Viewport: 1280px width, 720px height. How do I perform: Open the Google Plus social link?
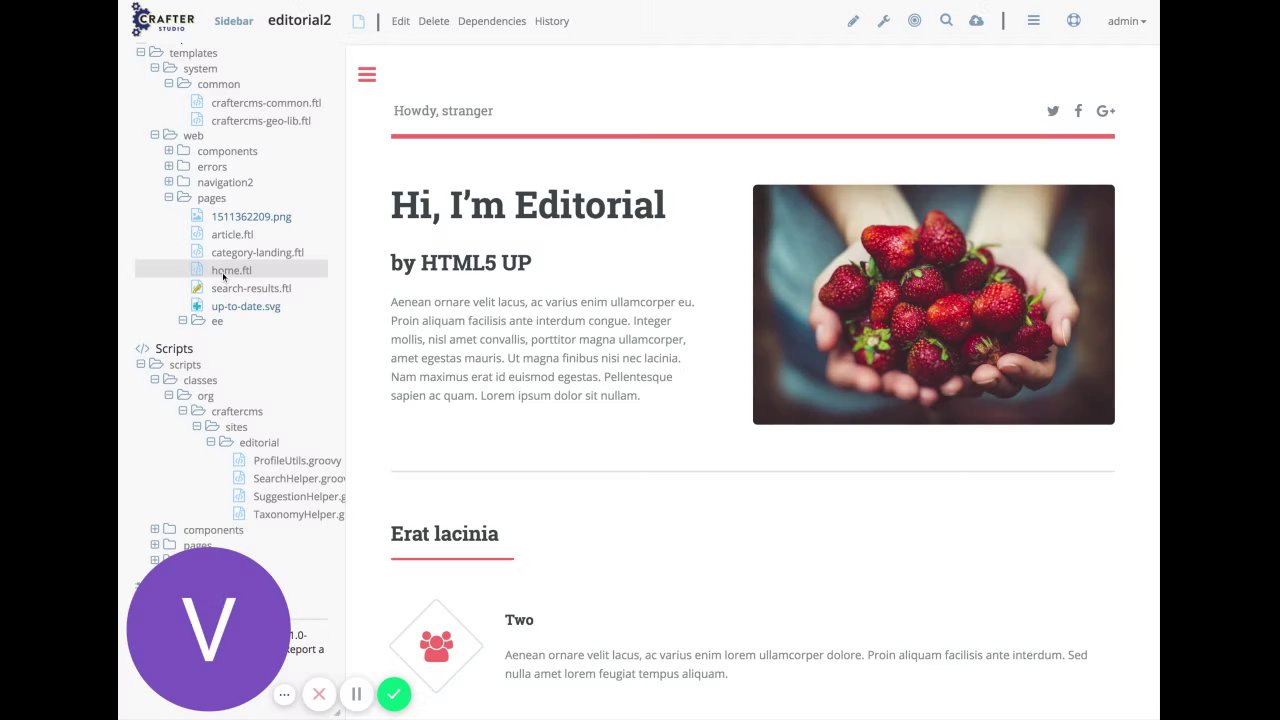pyautogui.click(x=1106, y=111)
